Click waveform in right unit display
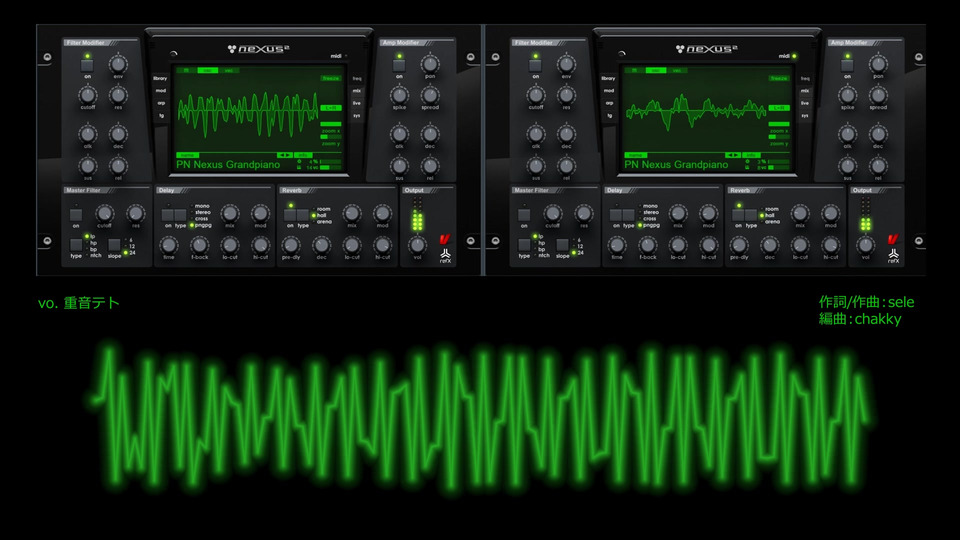This screenshot has width=960, height=540. coord(695,112)
